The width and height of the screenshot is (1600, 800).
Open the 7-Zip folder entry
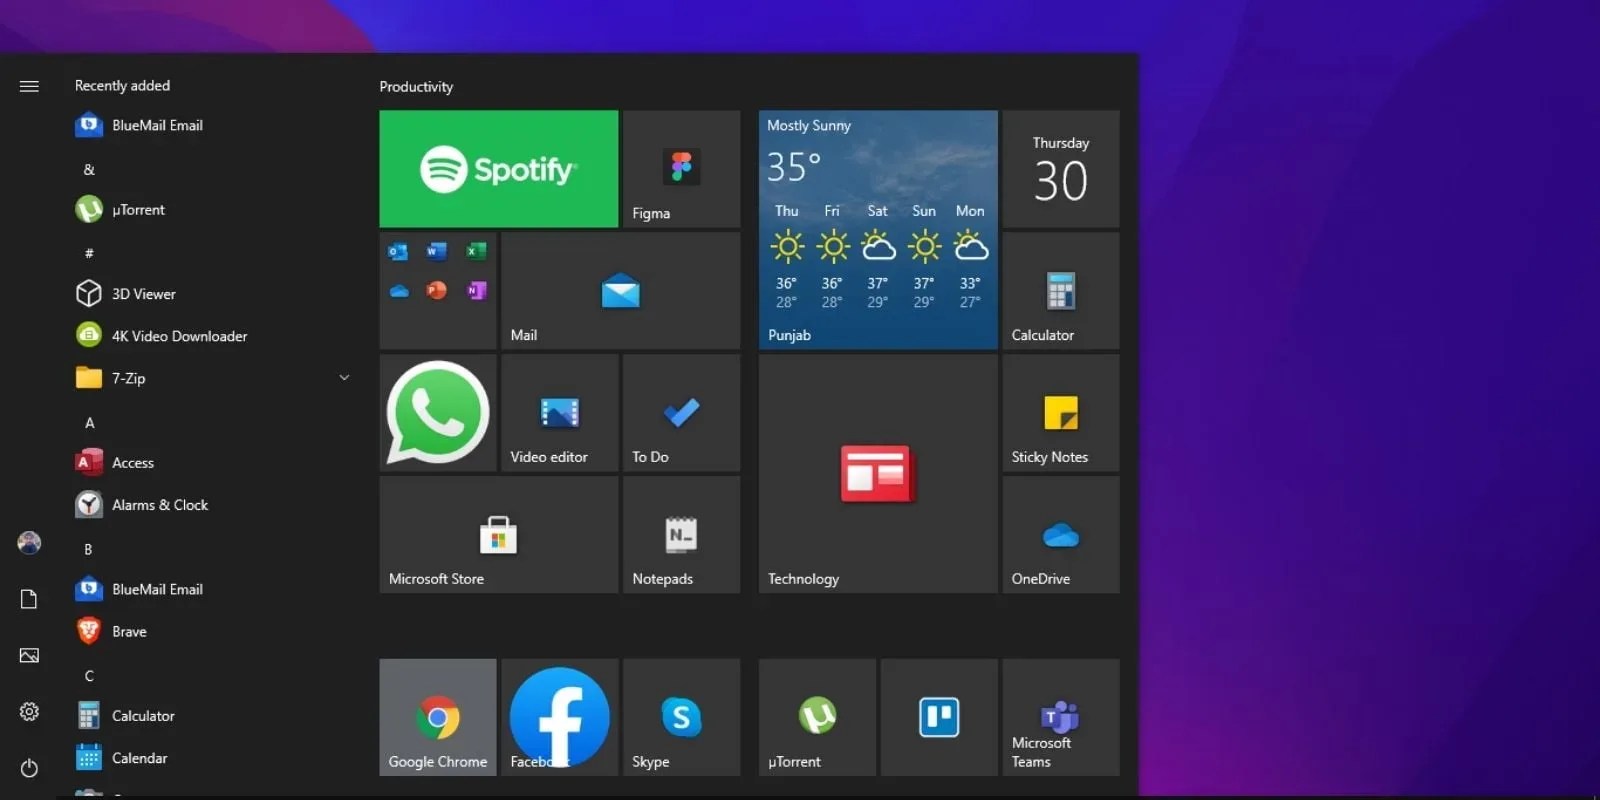tap(212, 378)
